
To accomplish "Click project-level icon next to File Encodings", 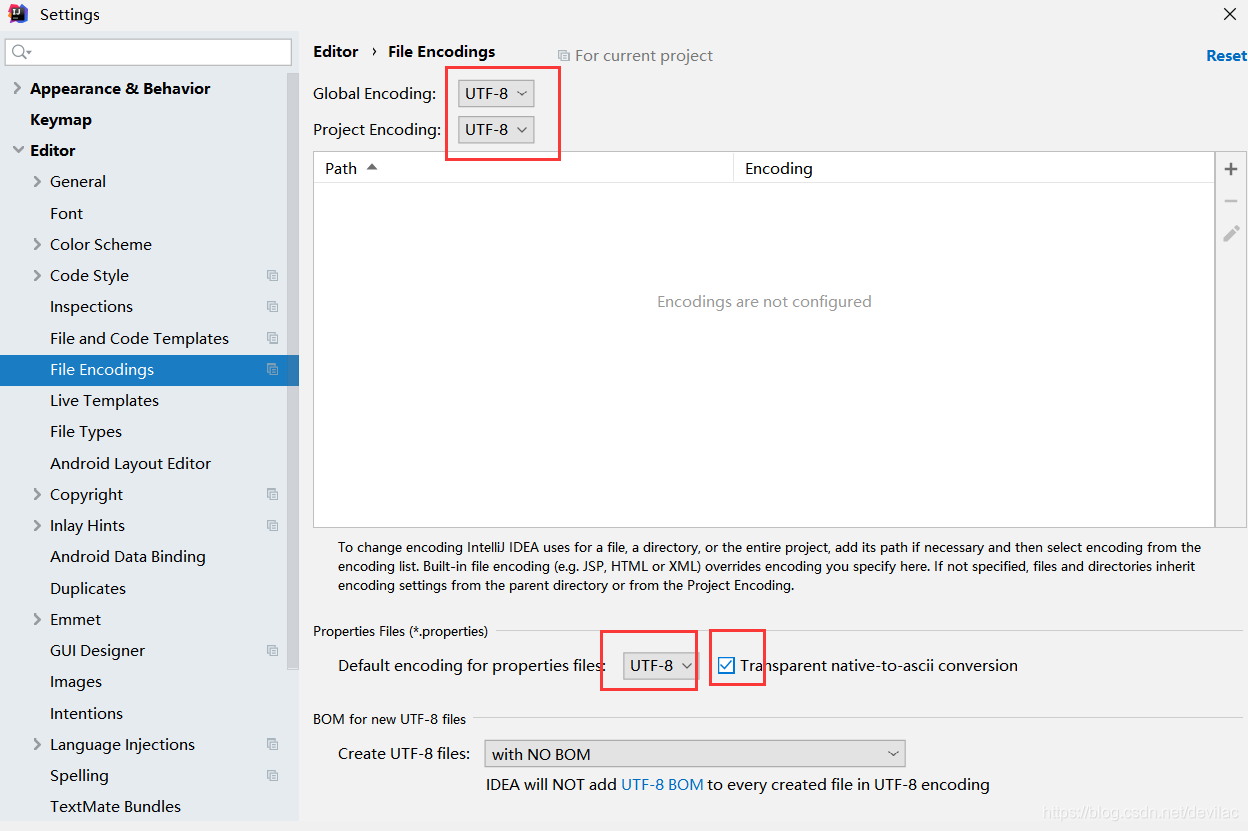I will [272, 369].
